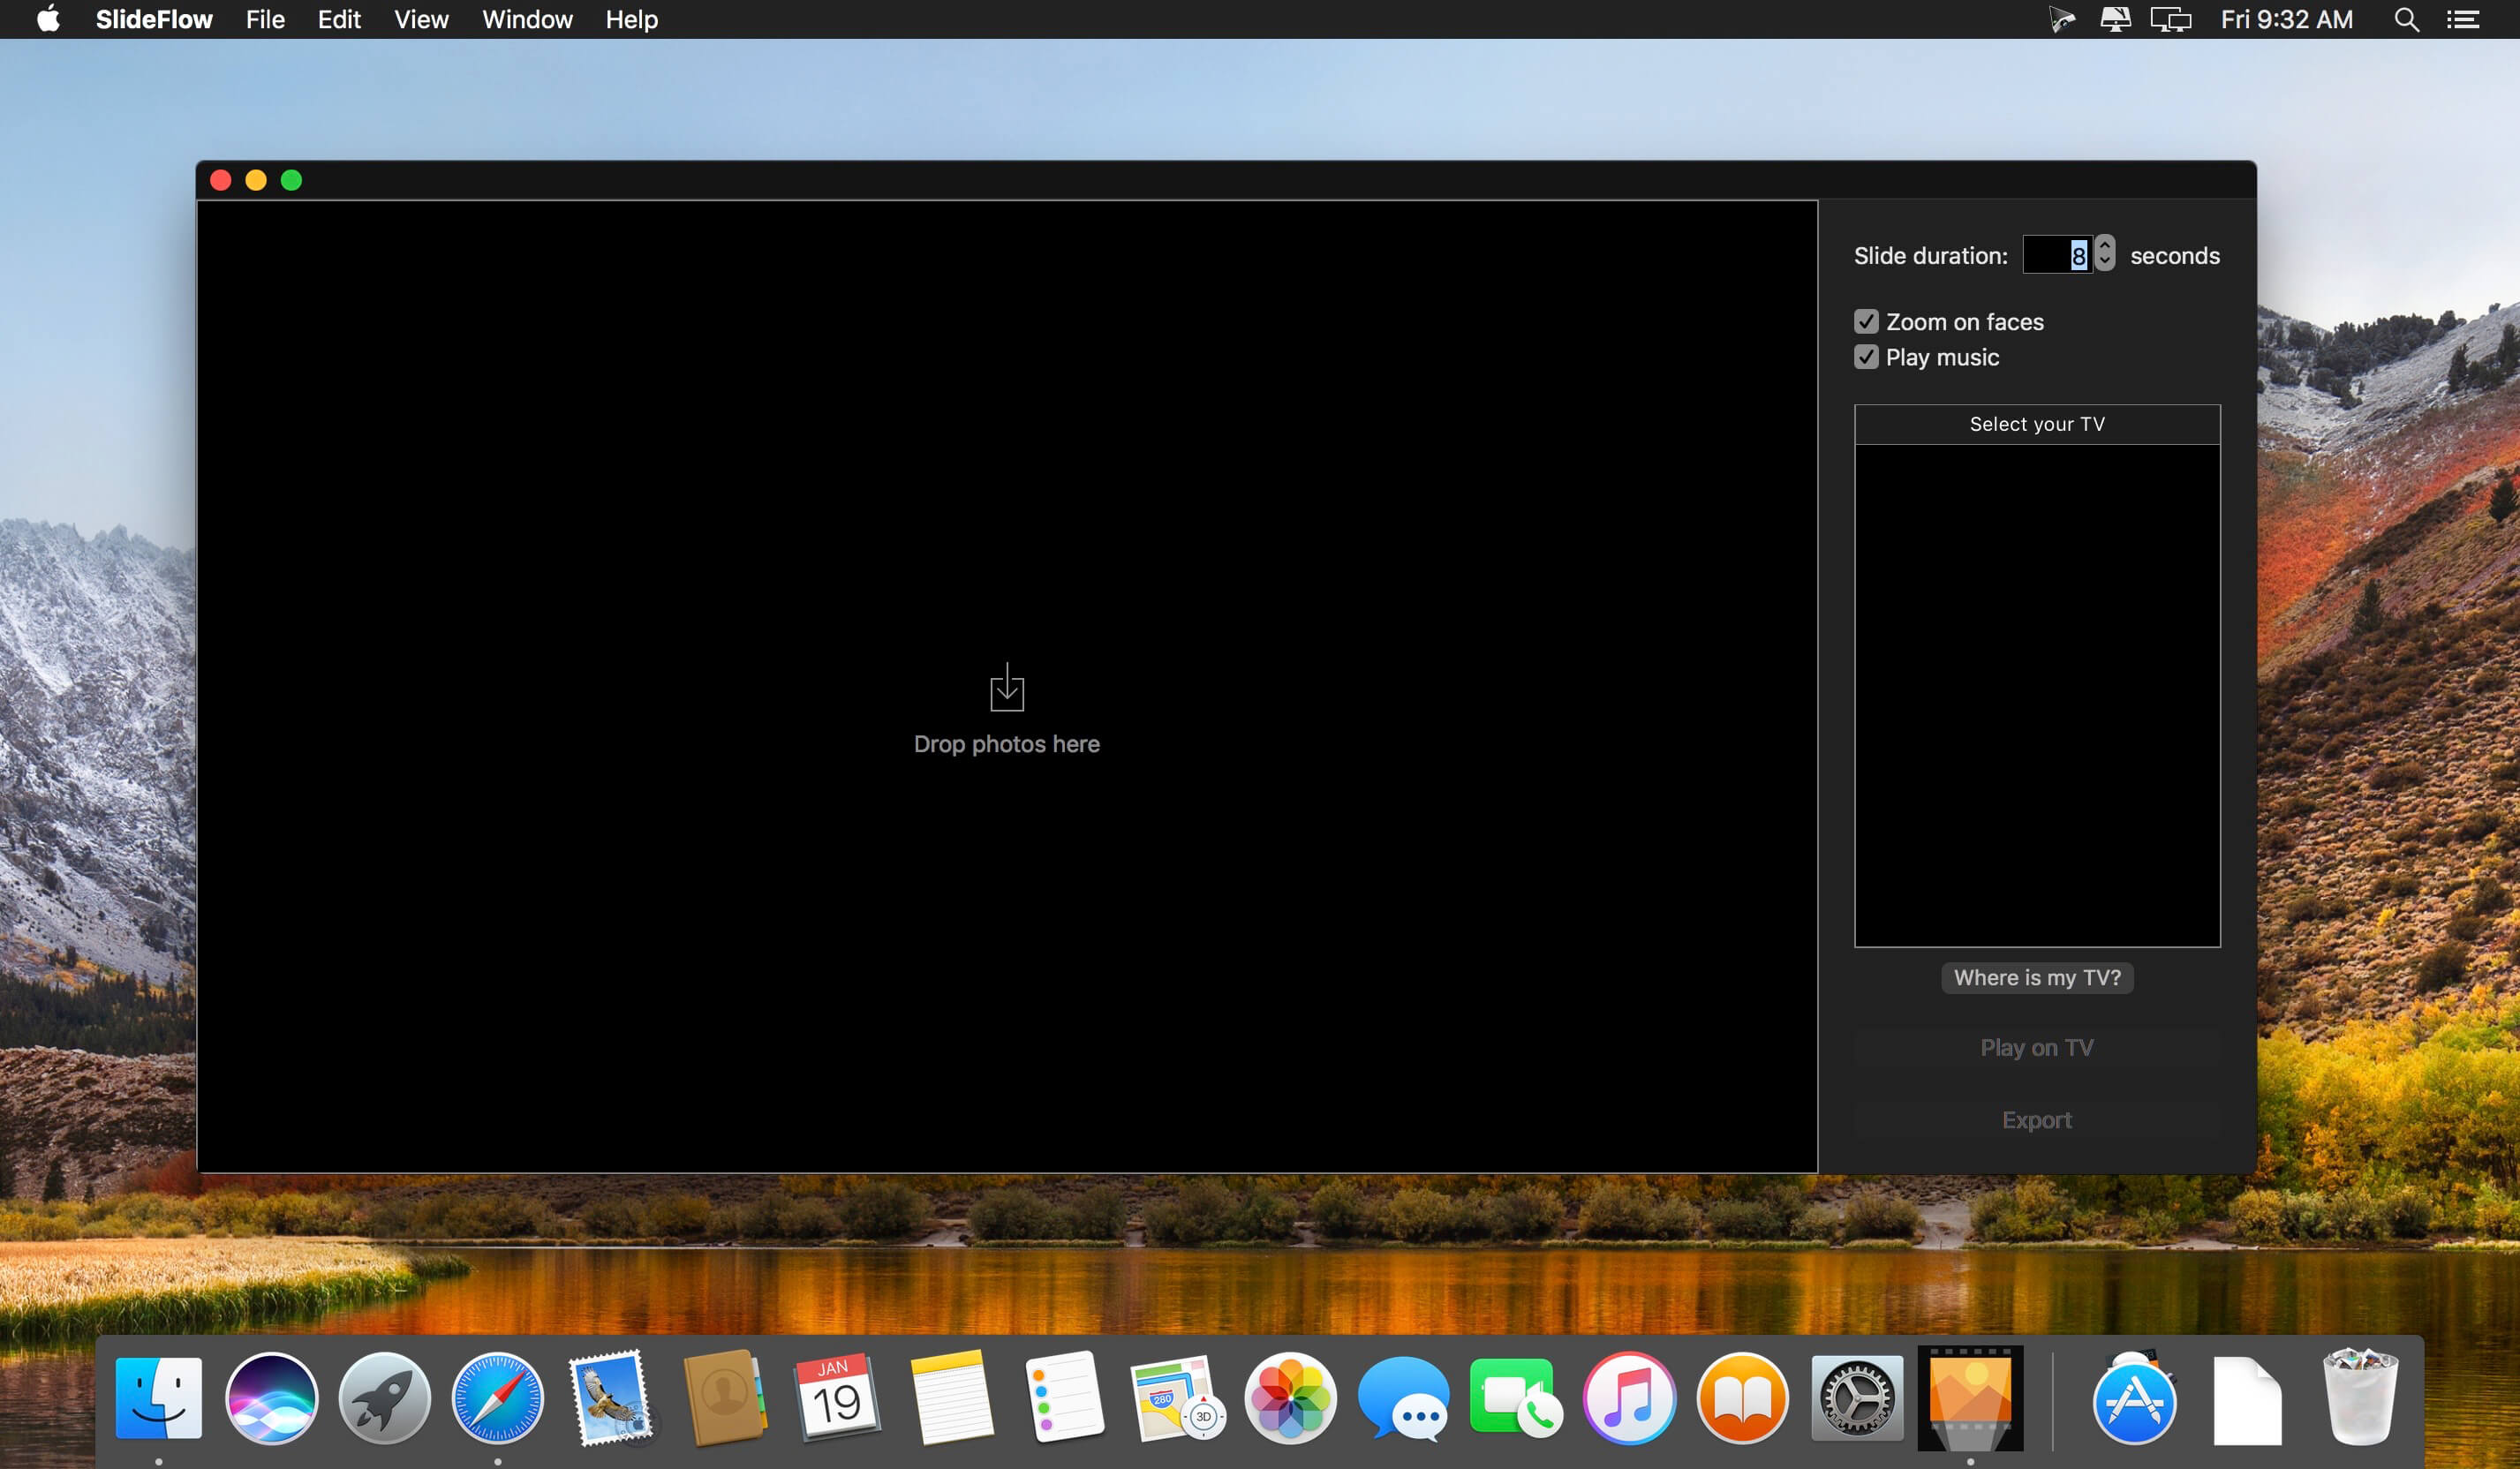Screen dimensions: 2520x1469
Task: Click the Select your TV list header
Action: pos(2037,424)
